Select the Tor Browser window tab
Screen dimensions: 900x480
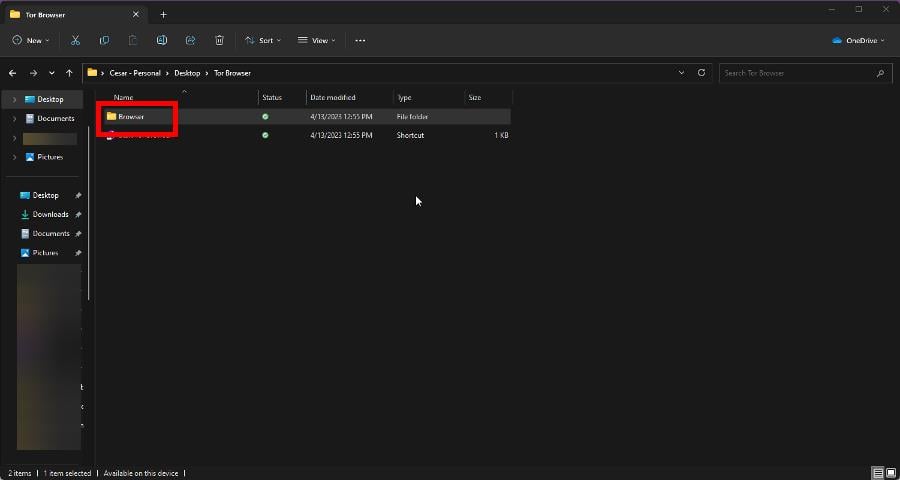75,14
